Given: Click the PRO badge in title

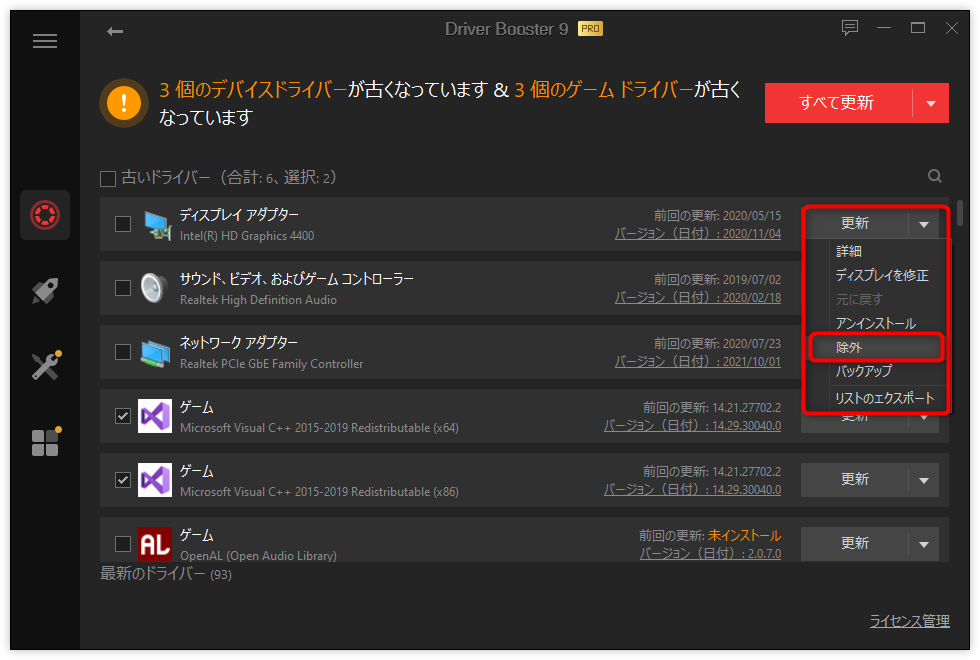Looking at the screenshot, I should point(590,29).
